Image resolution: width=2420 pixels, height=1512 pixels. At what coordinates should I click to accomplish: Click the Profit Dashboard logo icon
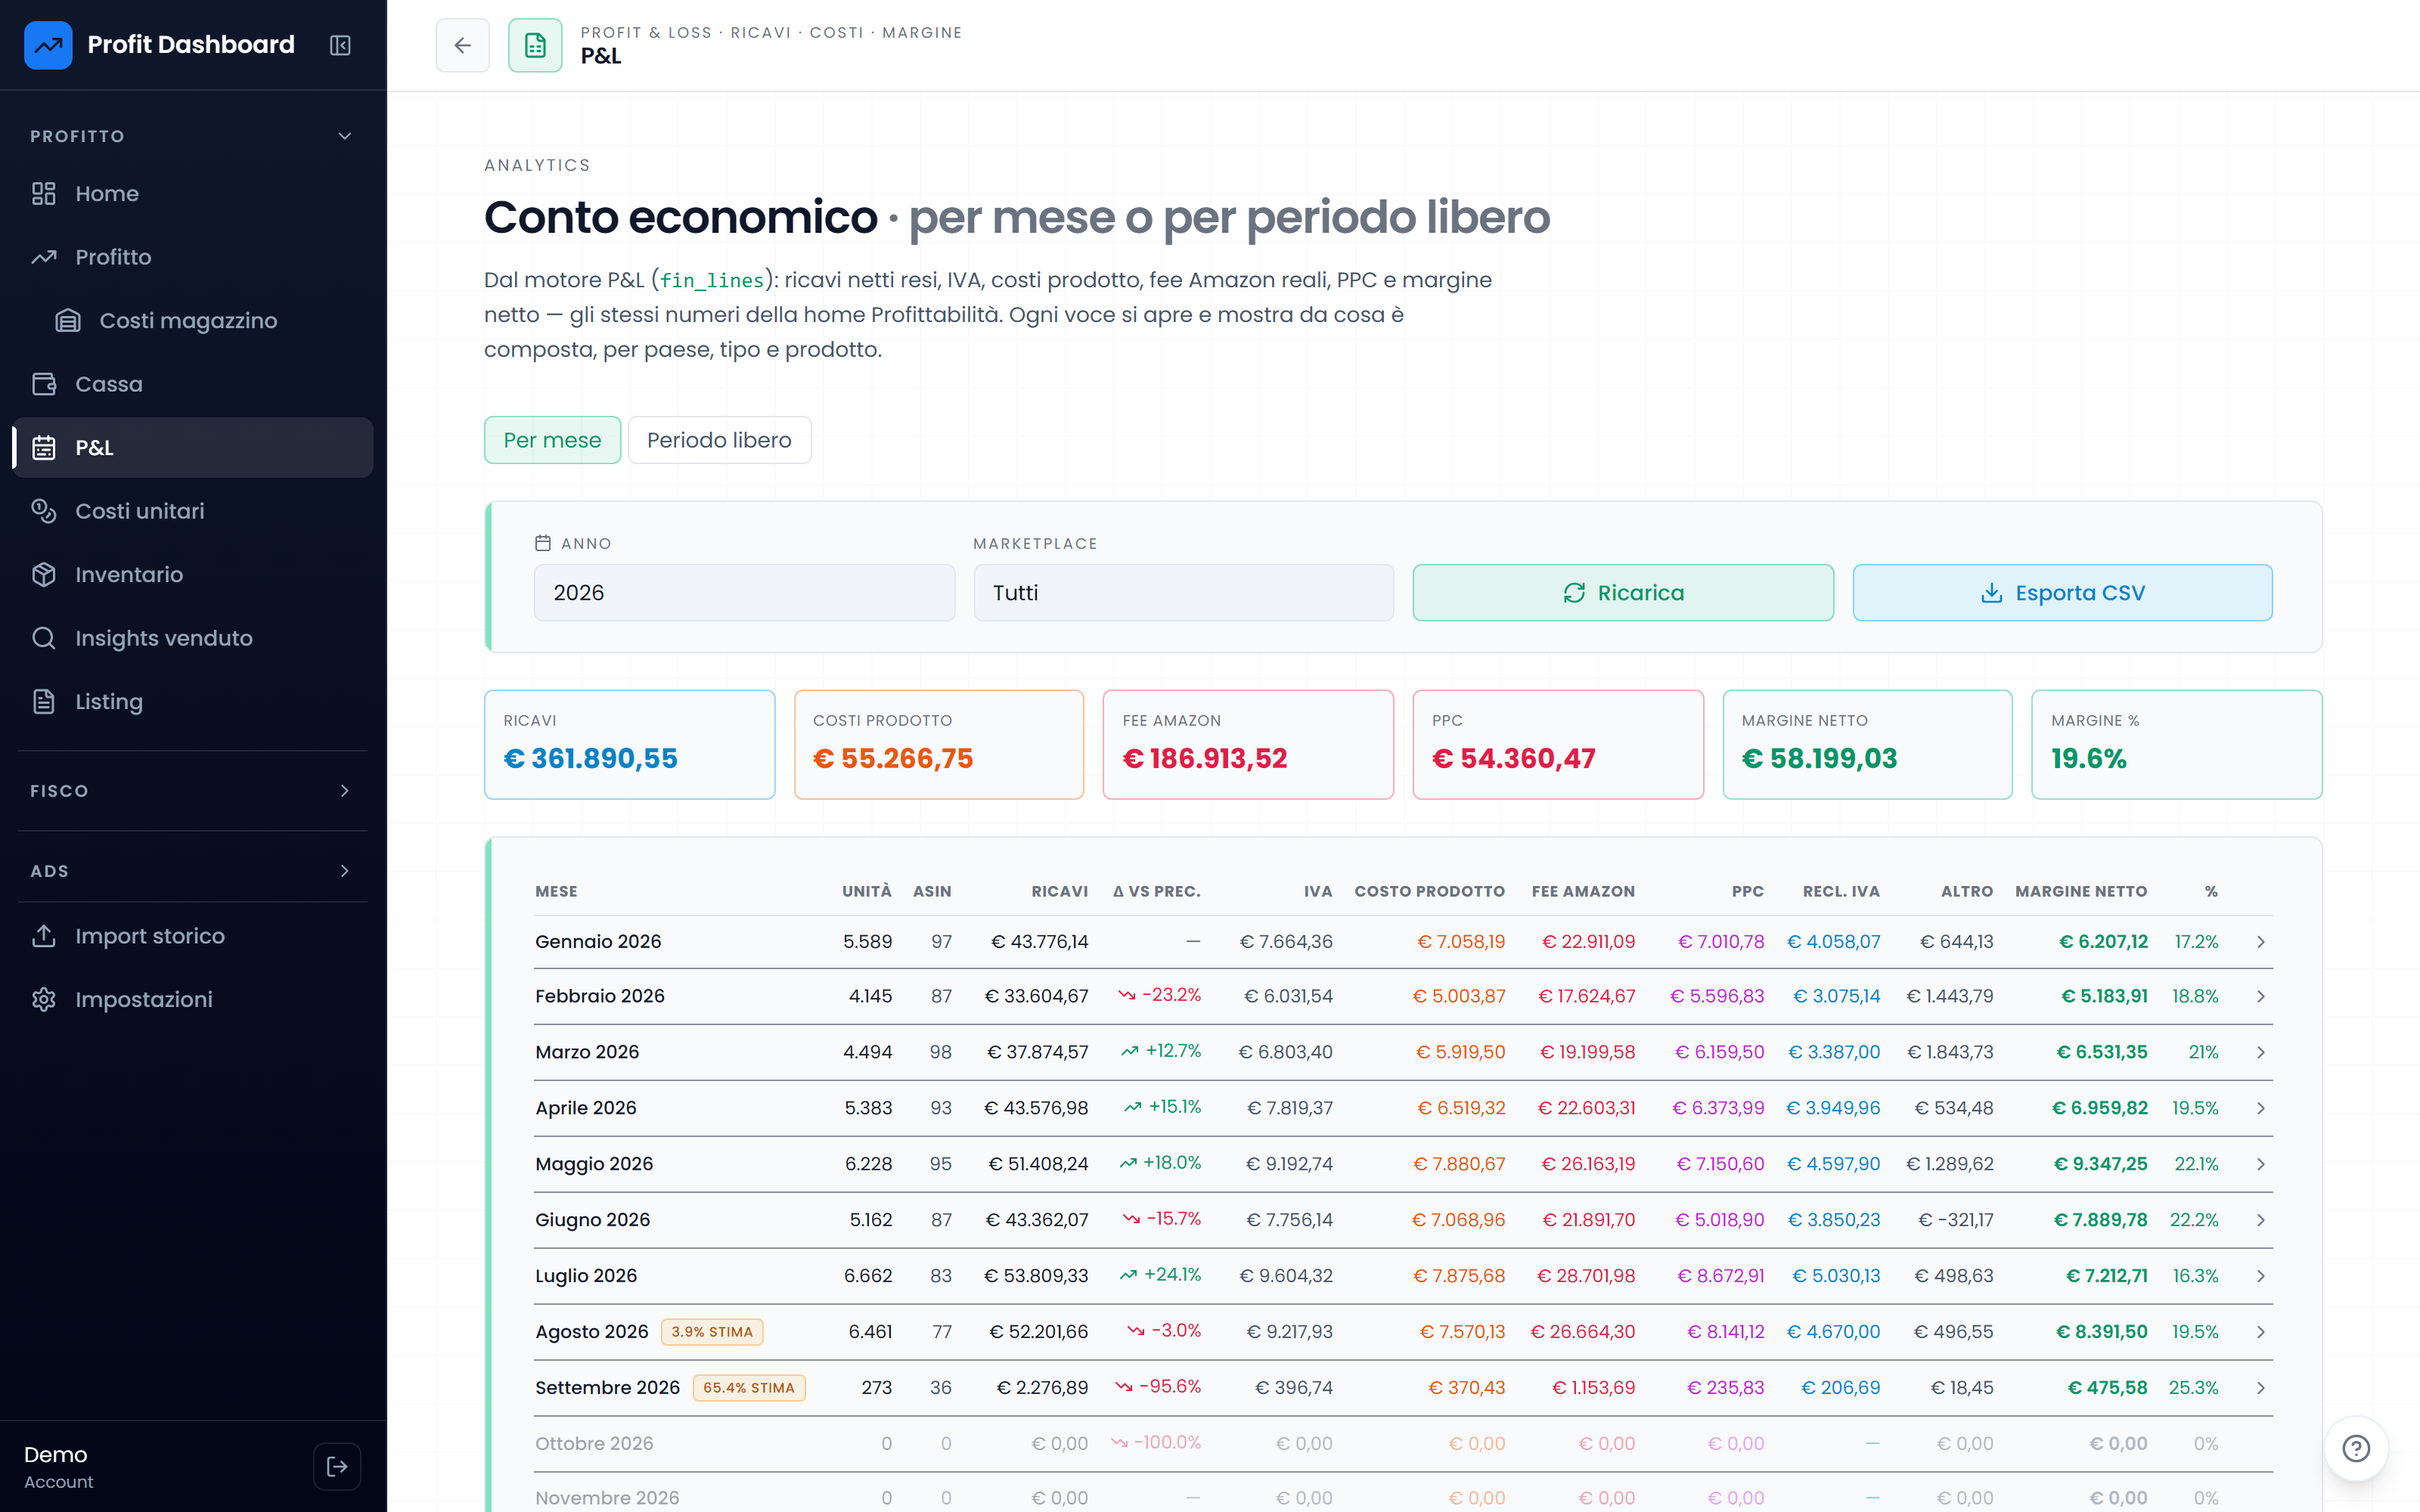pos(48,45)
